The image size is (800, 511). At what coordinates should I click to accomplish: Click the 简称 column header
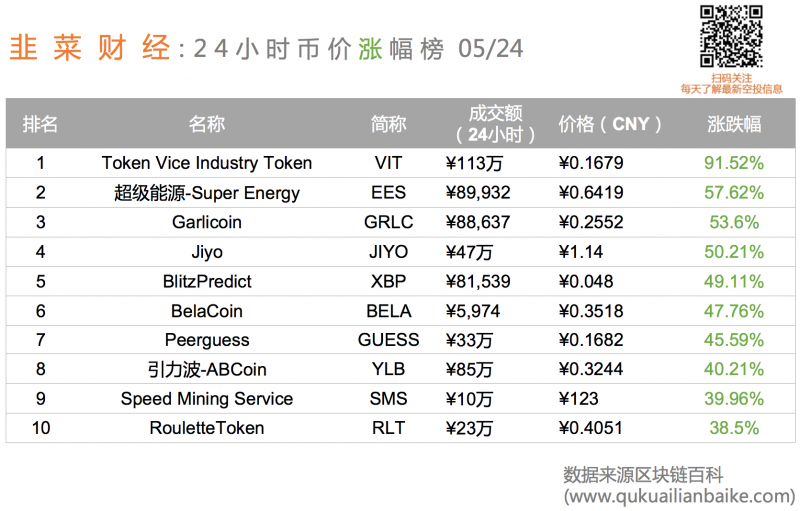(388, 124)
